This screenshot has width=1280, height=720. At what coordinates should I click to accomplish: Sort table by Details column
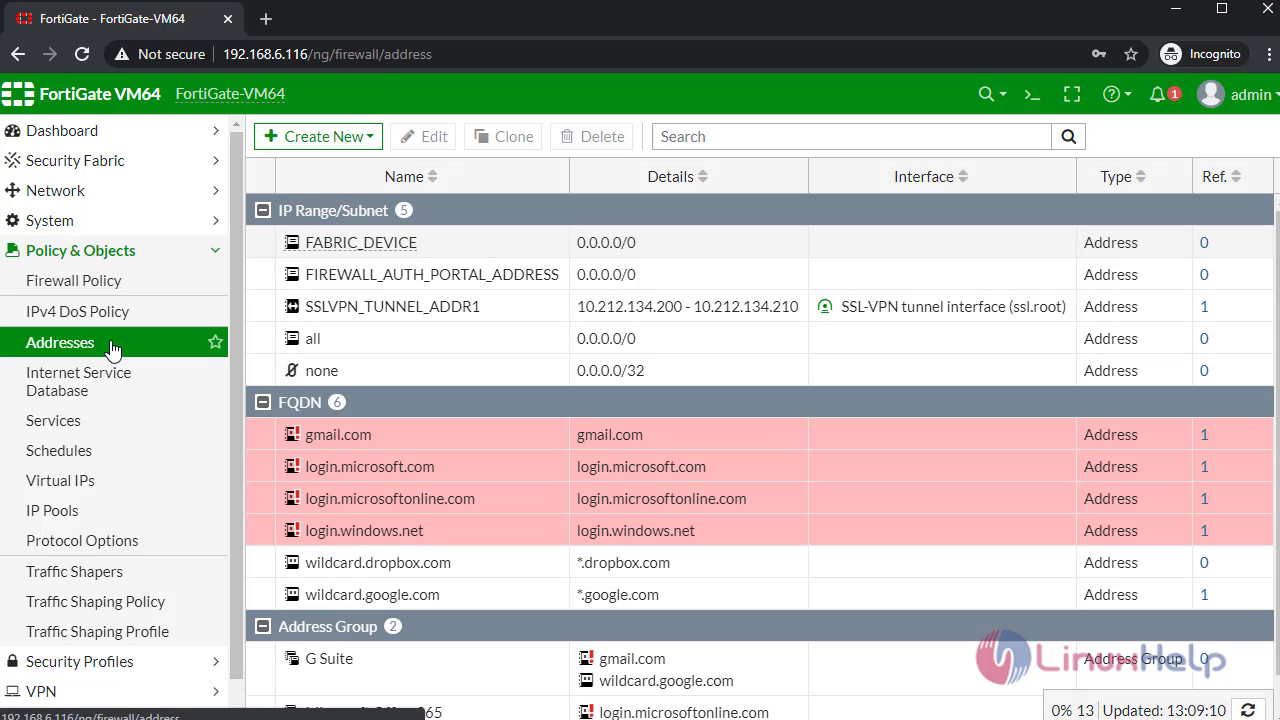tap(677, 176)
